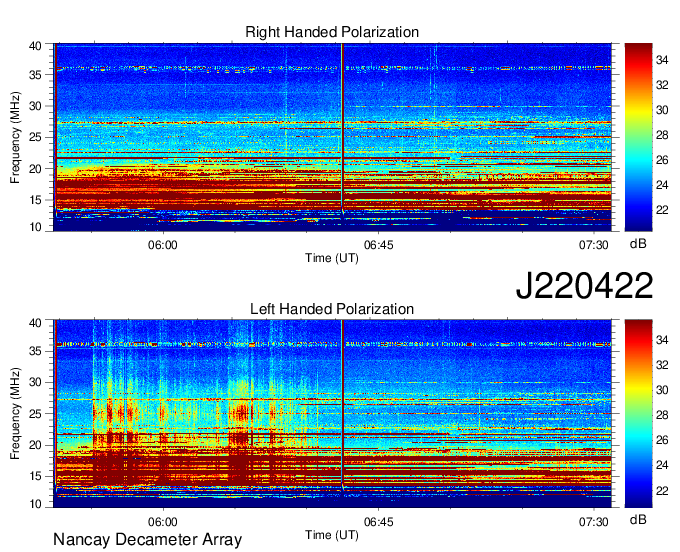The height and width of the screenshot is (552, 680).
Task: Click the 32 value on bottom colorbar
Action: click(662, 365)
